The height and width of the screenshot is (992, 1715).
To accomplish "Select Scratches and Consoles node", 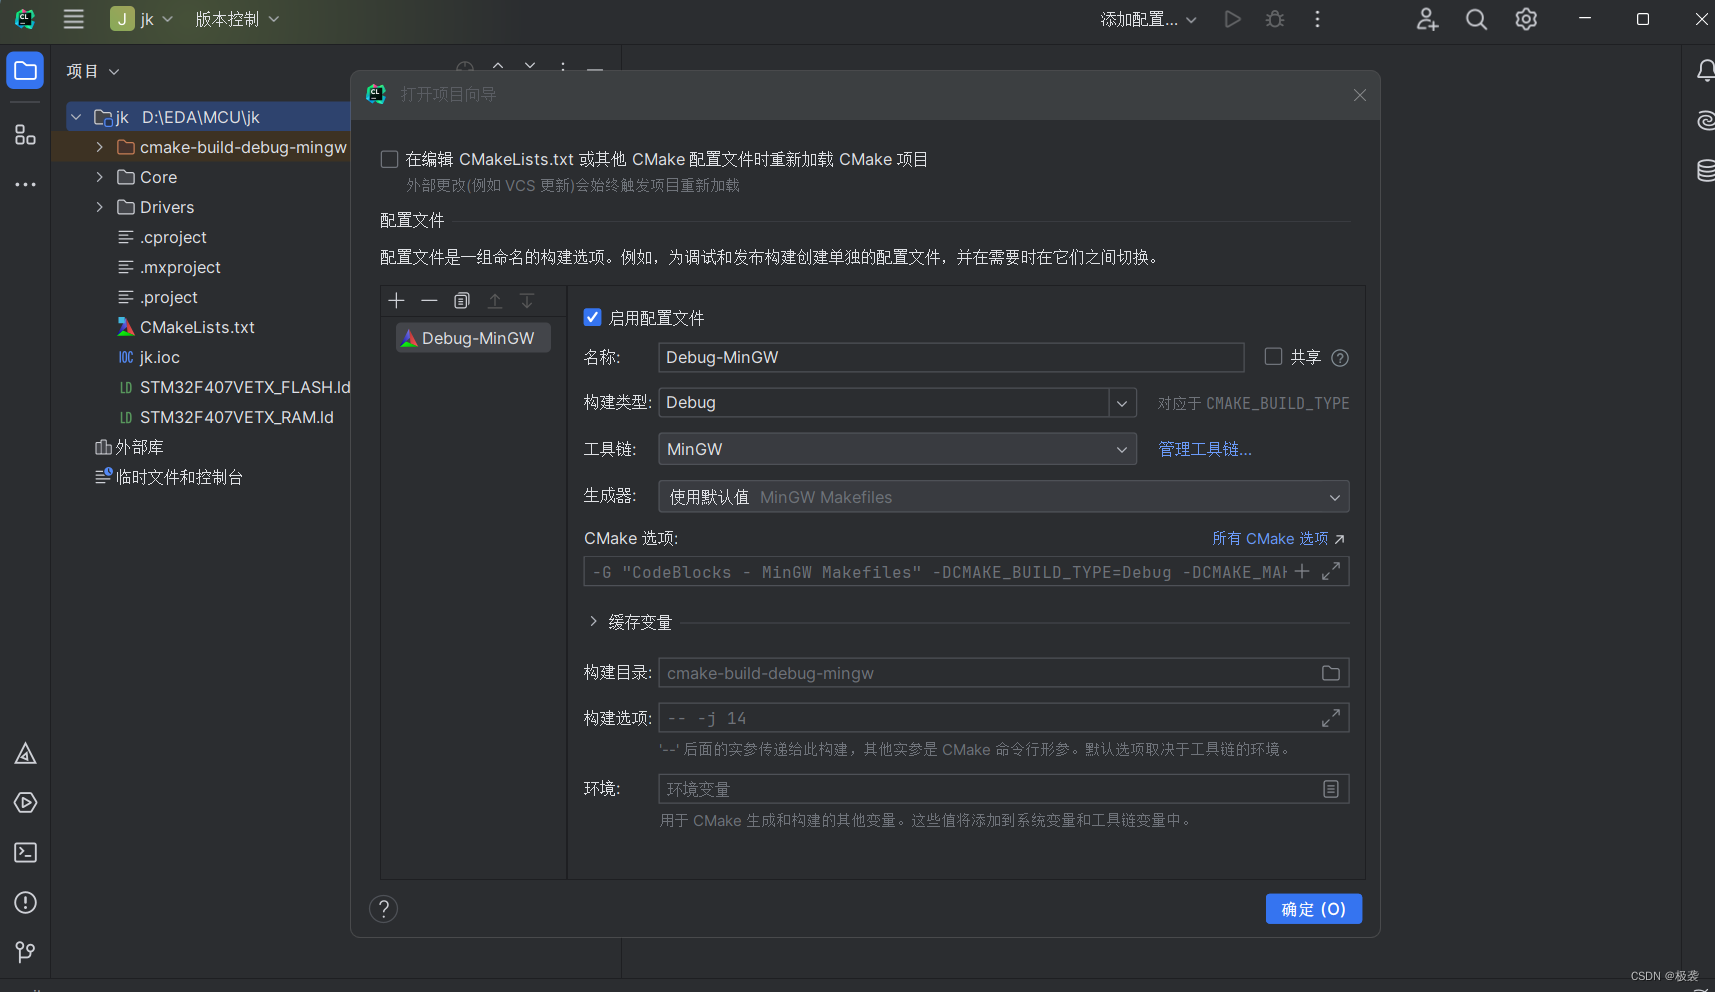I will [x=179, y=477].
